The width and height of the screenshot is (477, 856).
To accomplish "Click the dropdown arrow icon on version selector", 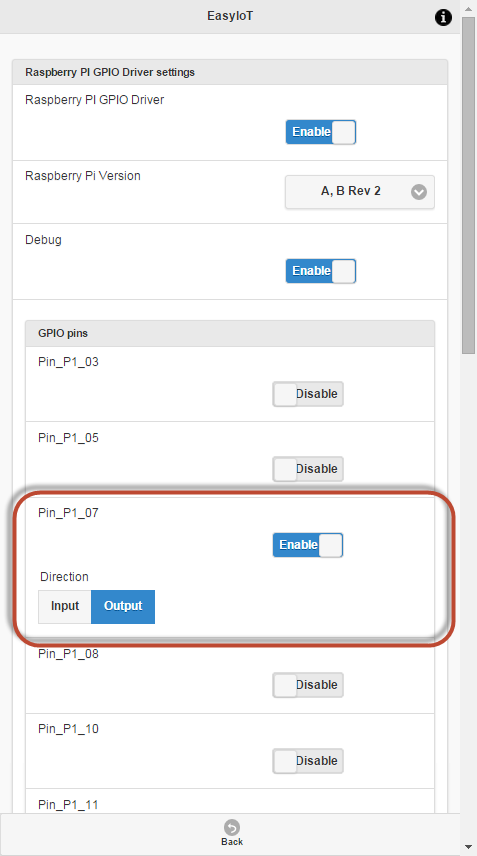I will pos(419,192).
